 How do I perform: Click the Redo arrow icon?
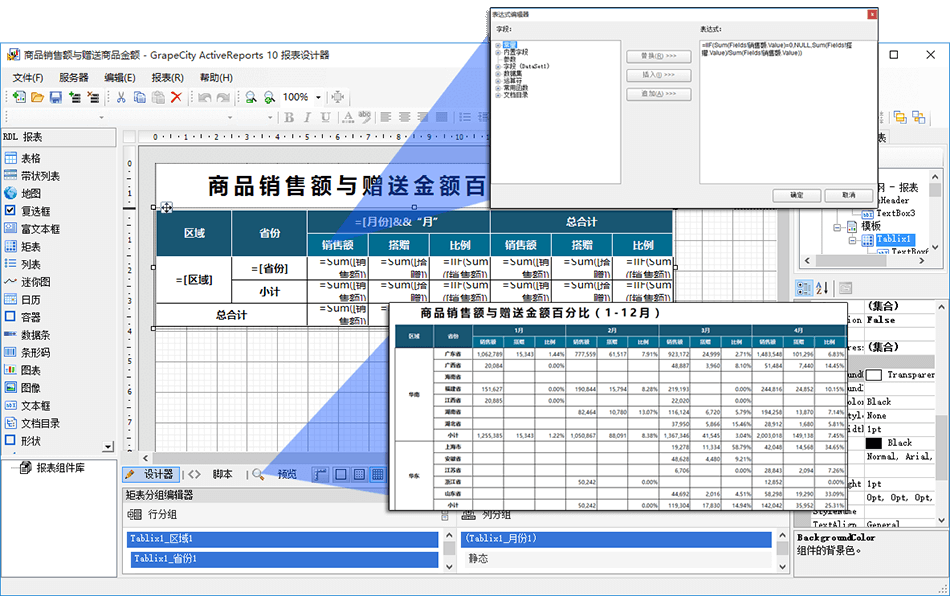[223, 97]
